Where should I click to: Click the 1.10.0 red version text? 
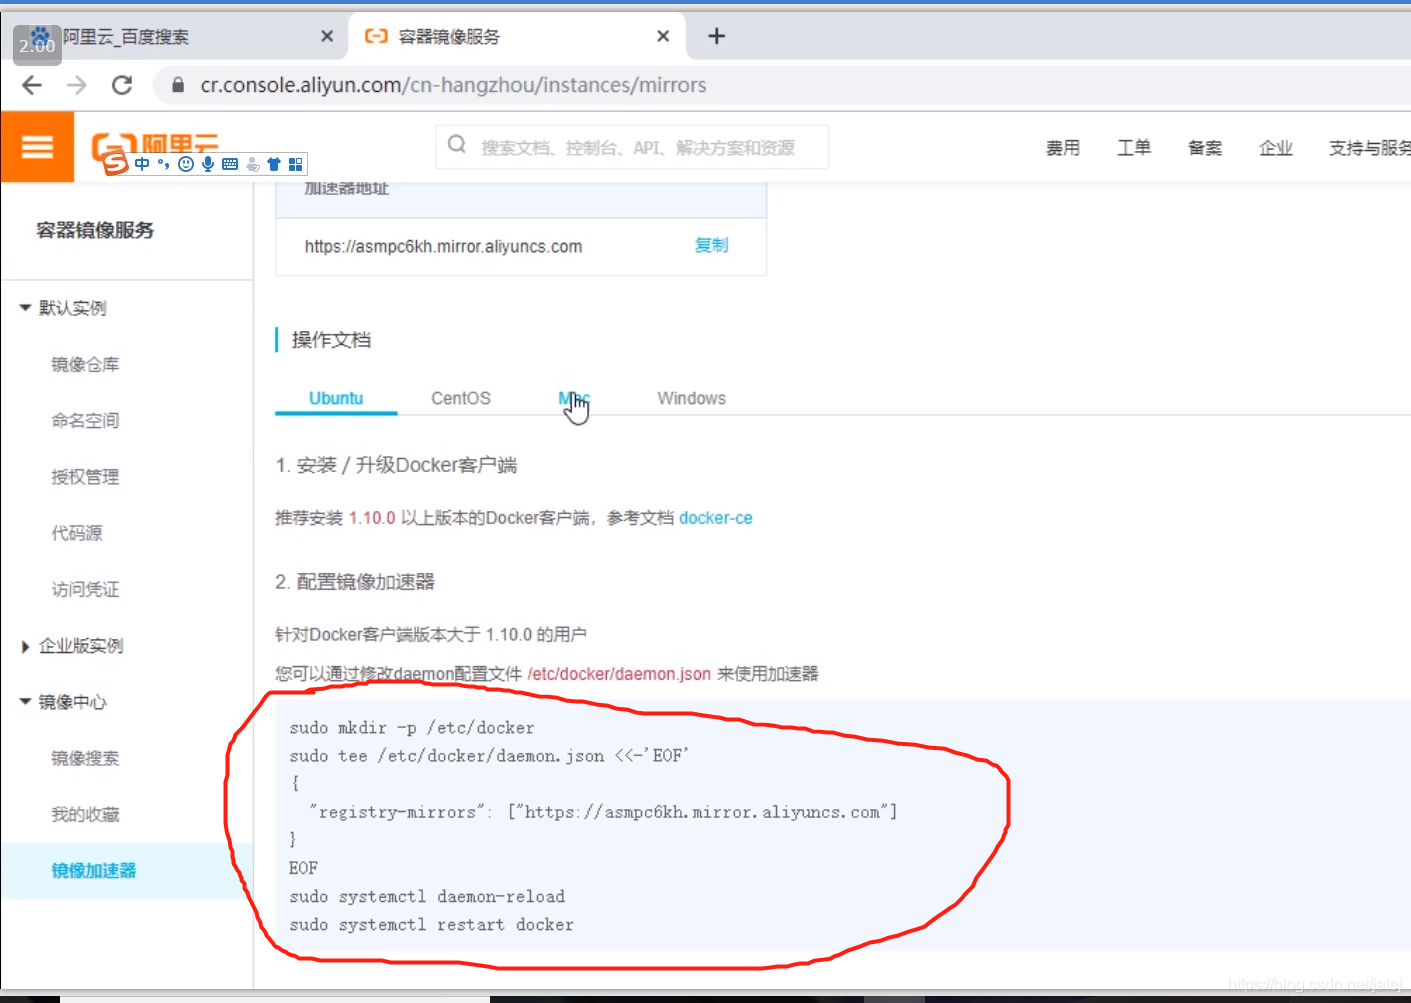click(x=372, y=518)
